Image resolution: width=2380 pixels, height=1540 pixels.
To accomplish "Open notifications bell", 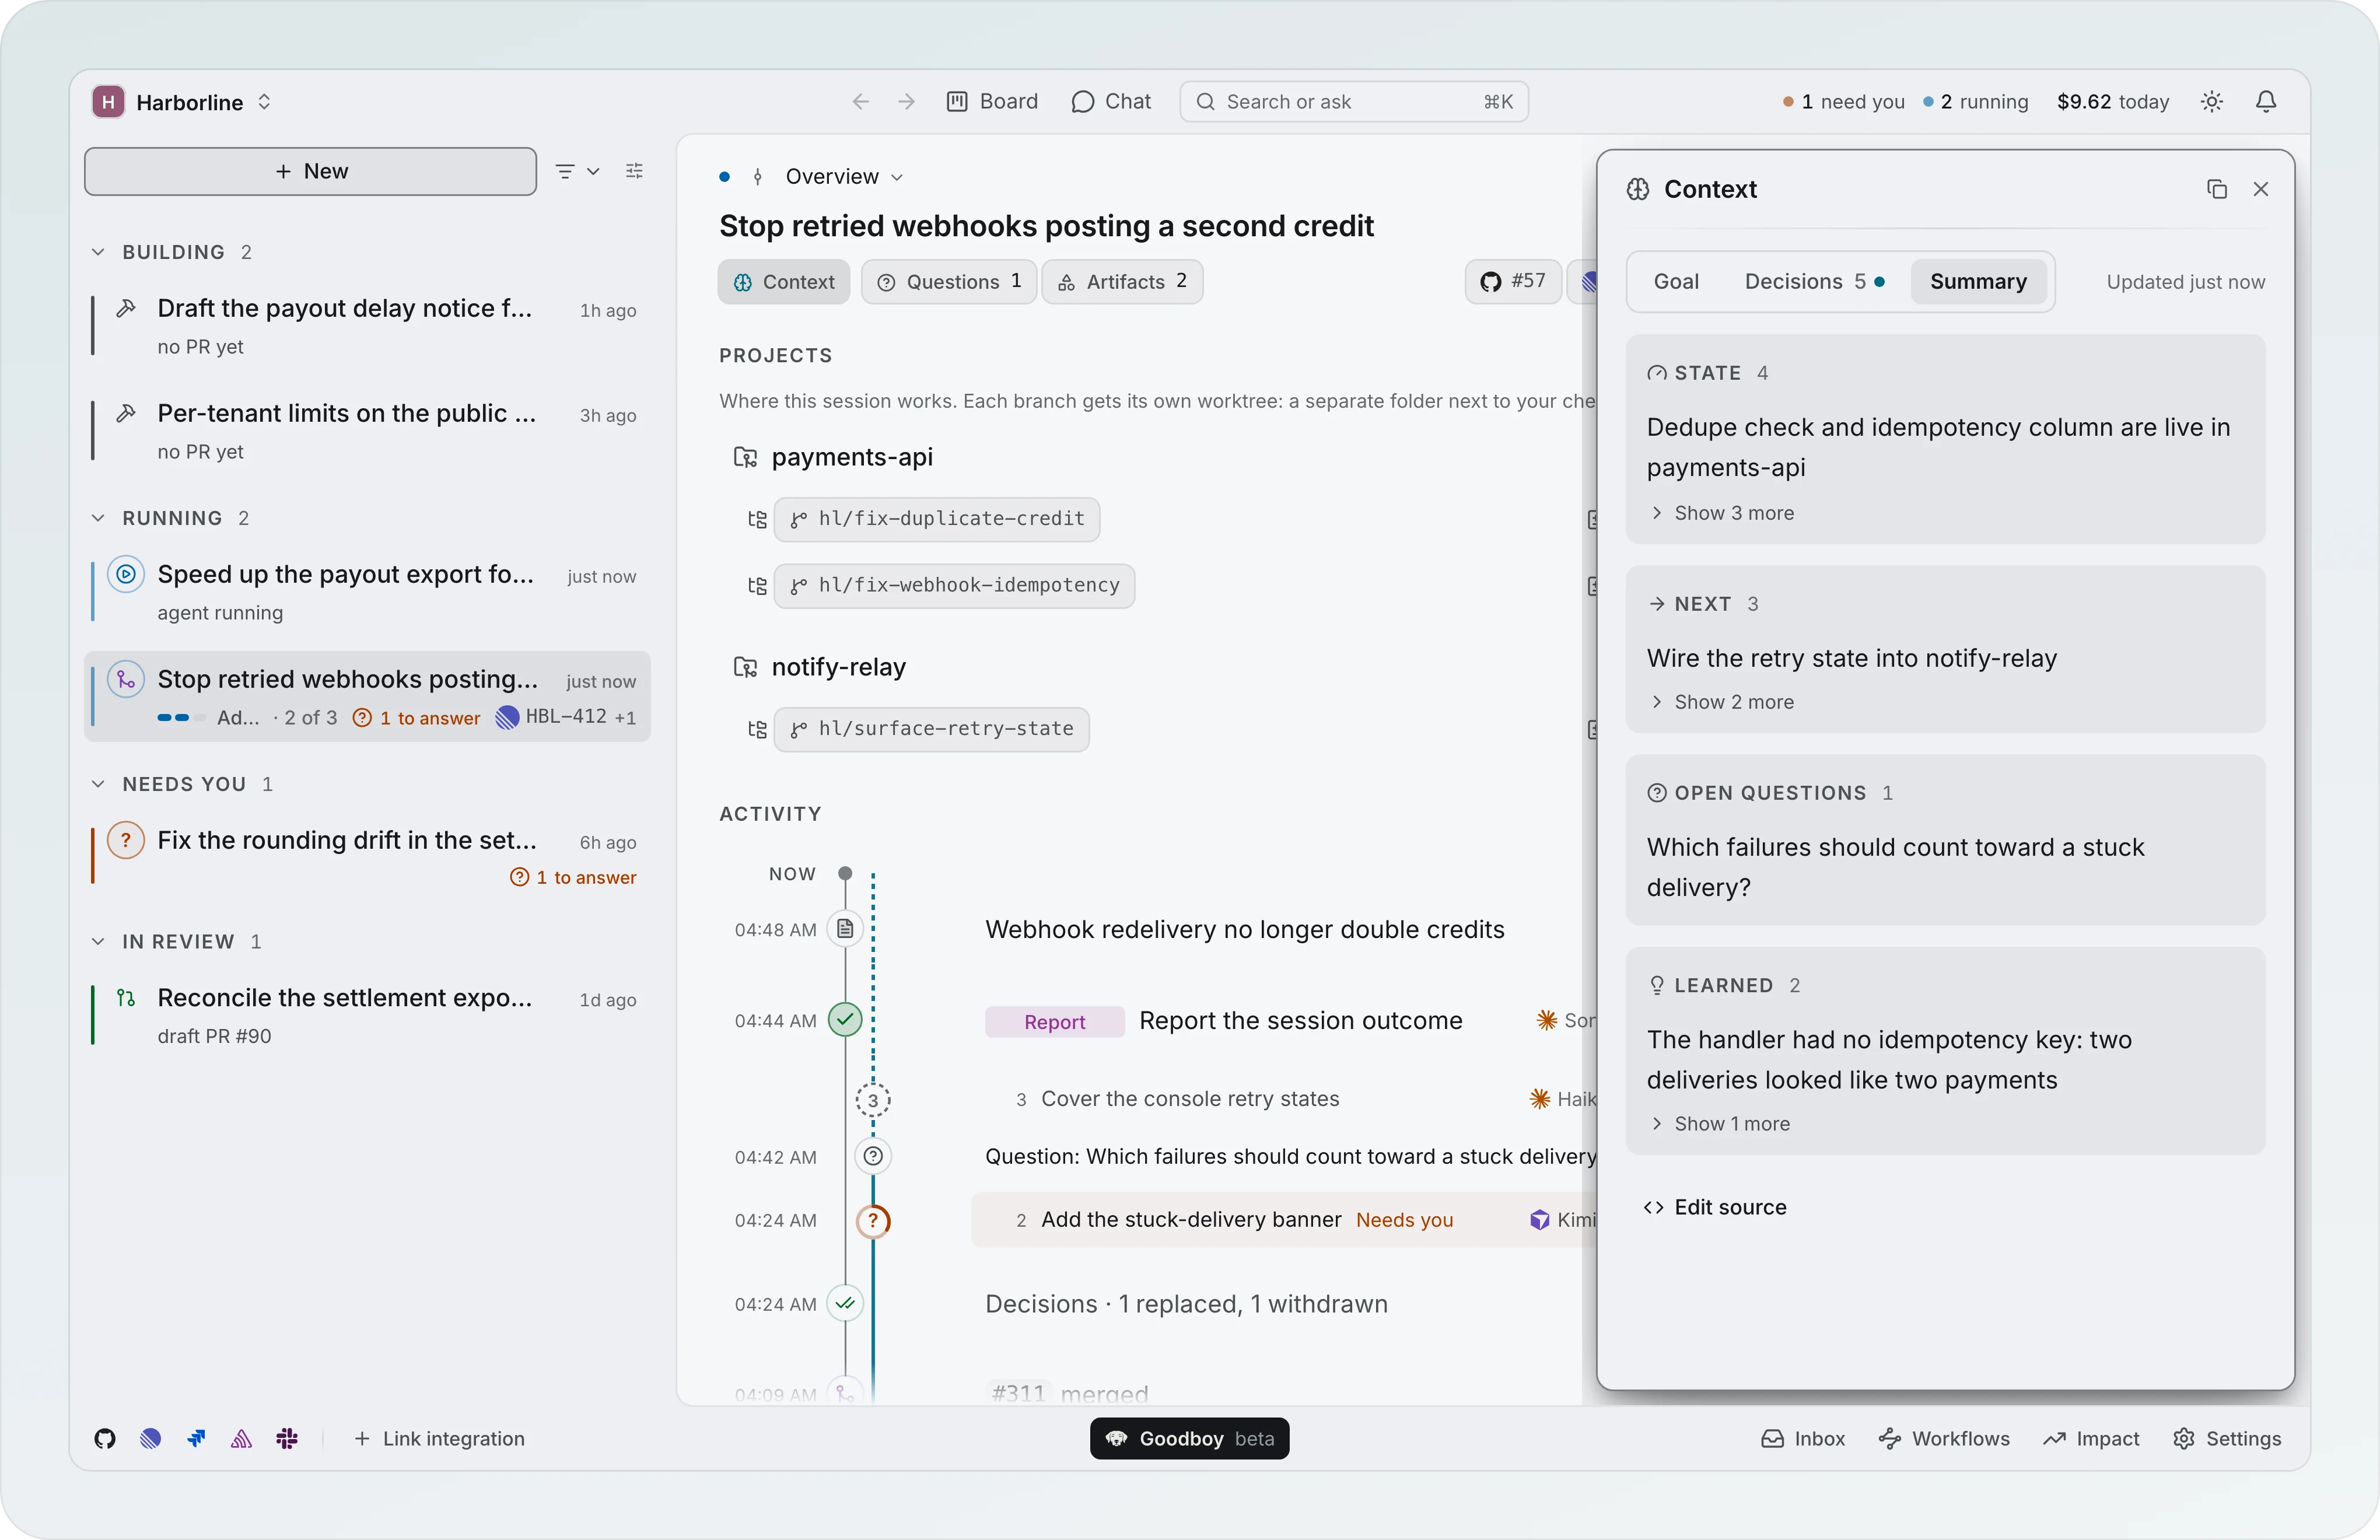I will (2266, 101).
